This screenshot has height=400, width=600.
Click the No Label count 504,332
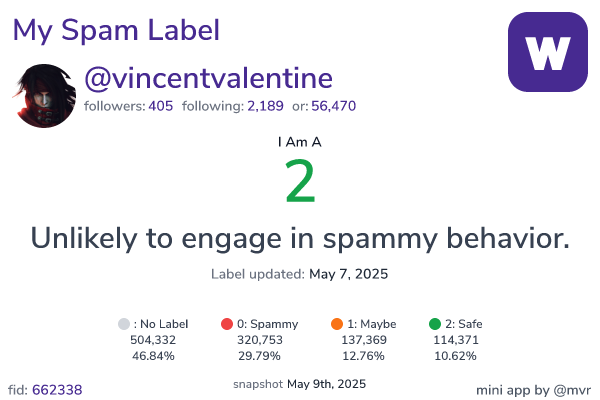click(153, 340)
